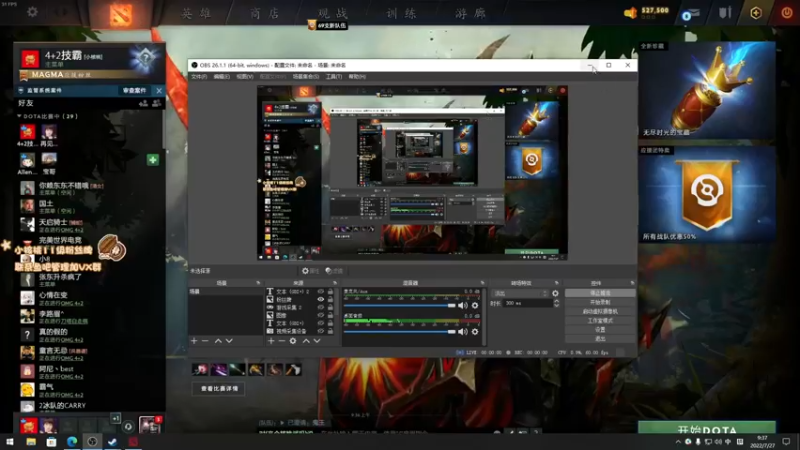Open transition properties gear icon
Viewport: 800px width, 450px height.
555,293
